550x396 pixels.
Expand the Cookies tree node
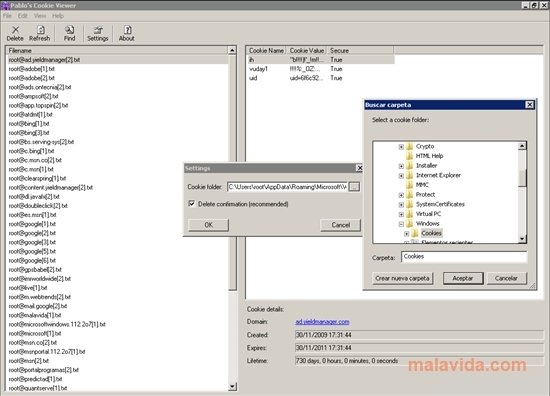click(x=407, y=233)
